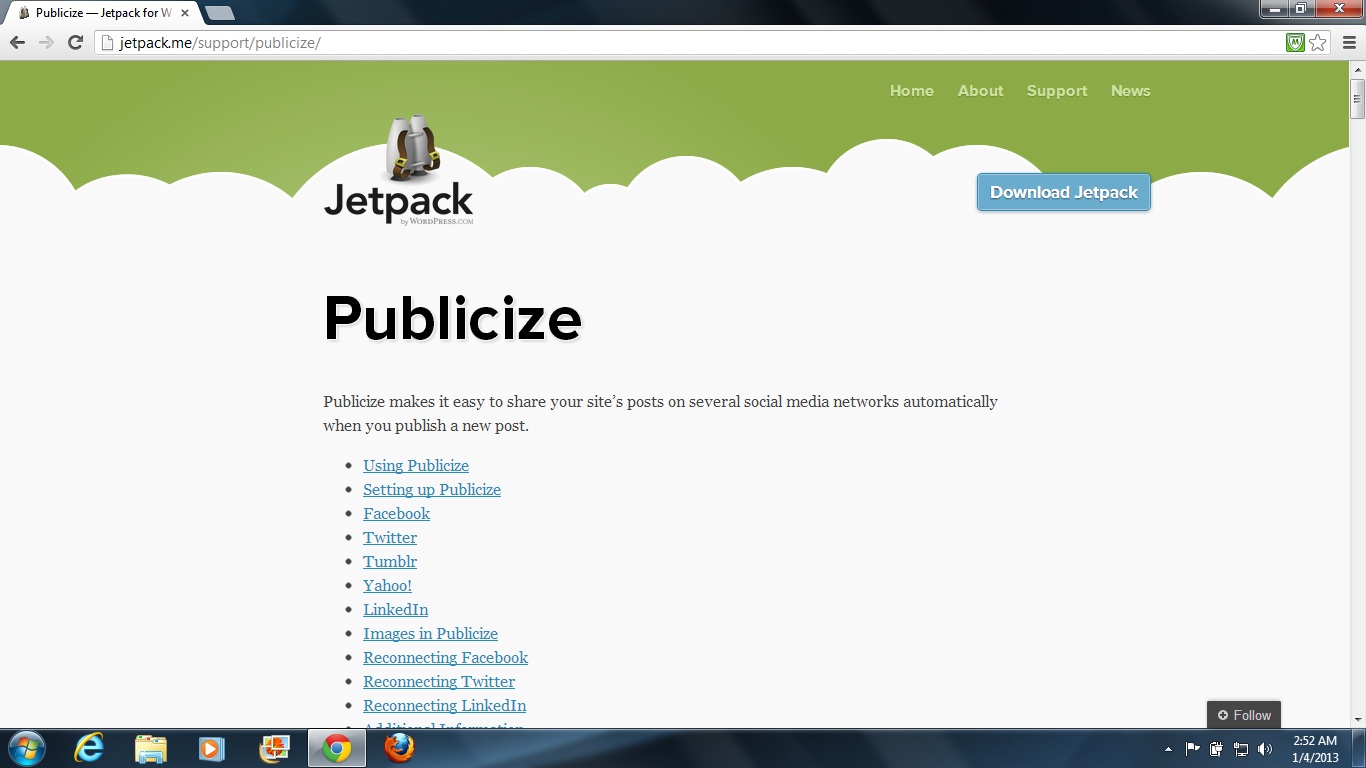
Task: Click the green extension icon in address bar
Action: [x=1295, y=43]
